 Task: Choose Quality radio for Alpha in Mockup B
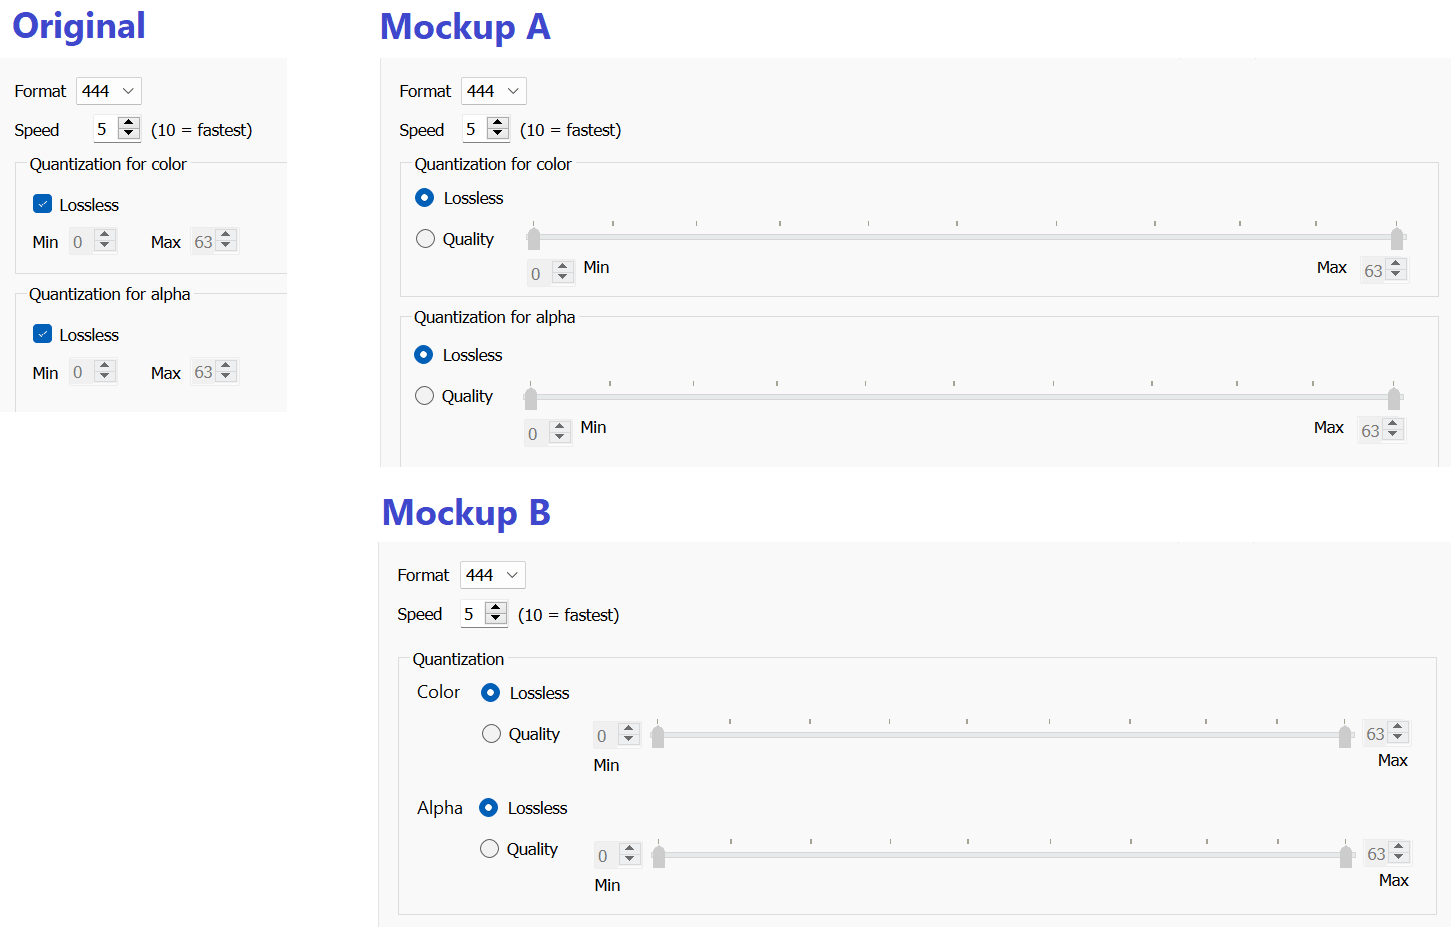pos(490,849)
